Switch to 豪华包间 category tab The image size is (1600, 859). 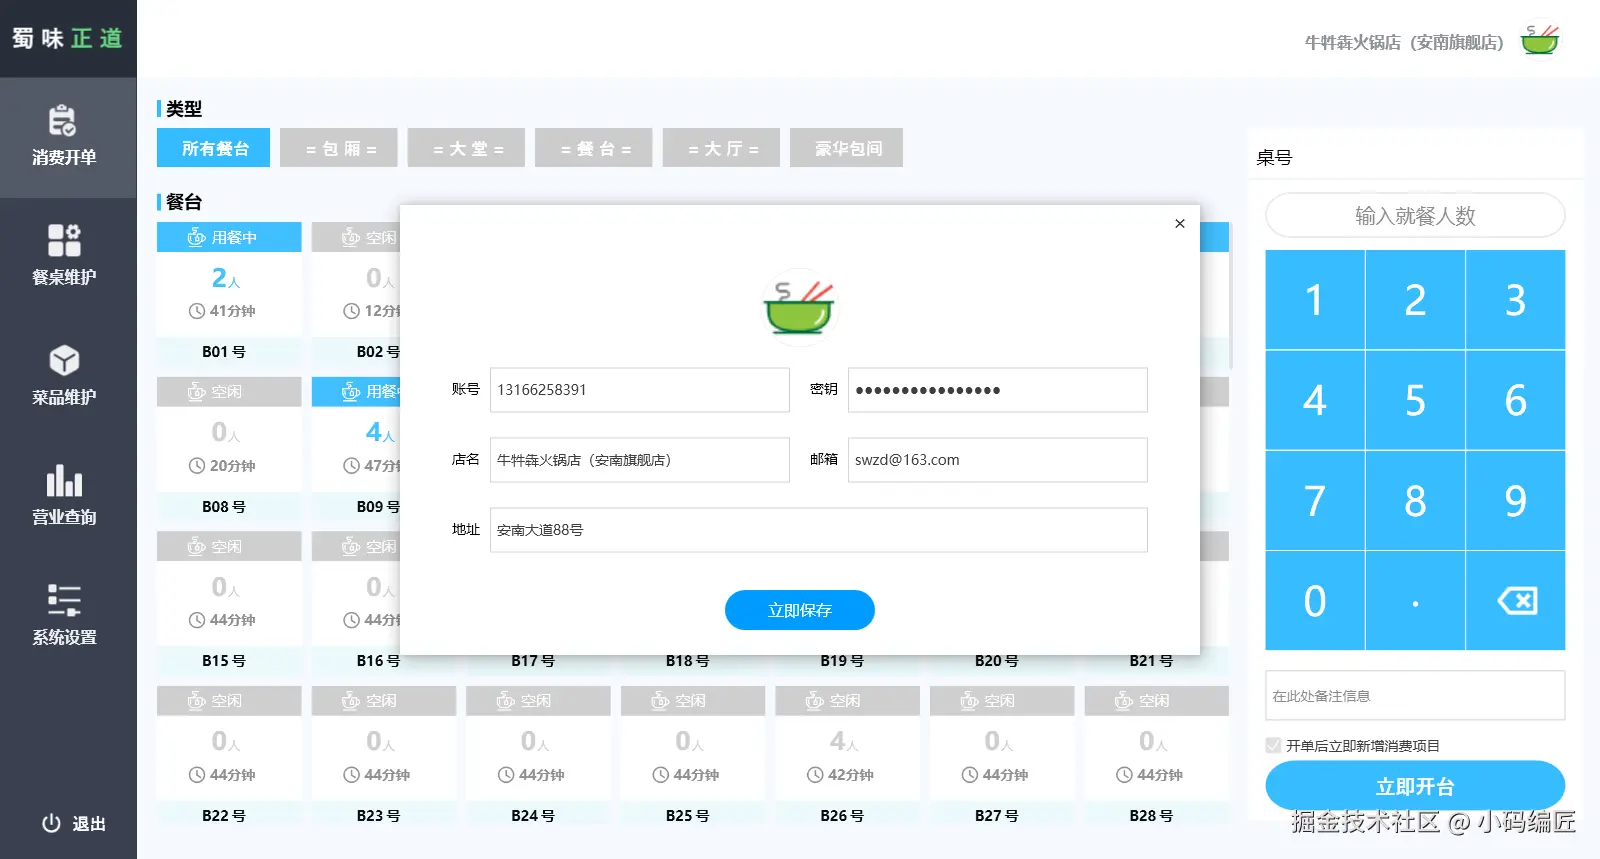click(847, 148)
